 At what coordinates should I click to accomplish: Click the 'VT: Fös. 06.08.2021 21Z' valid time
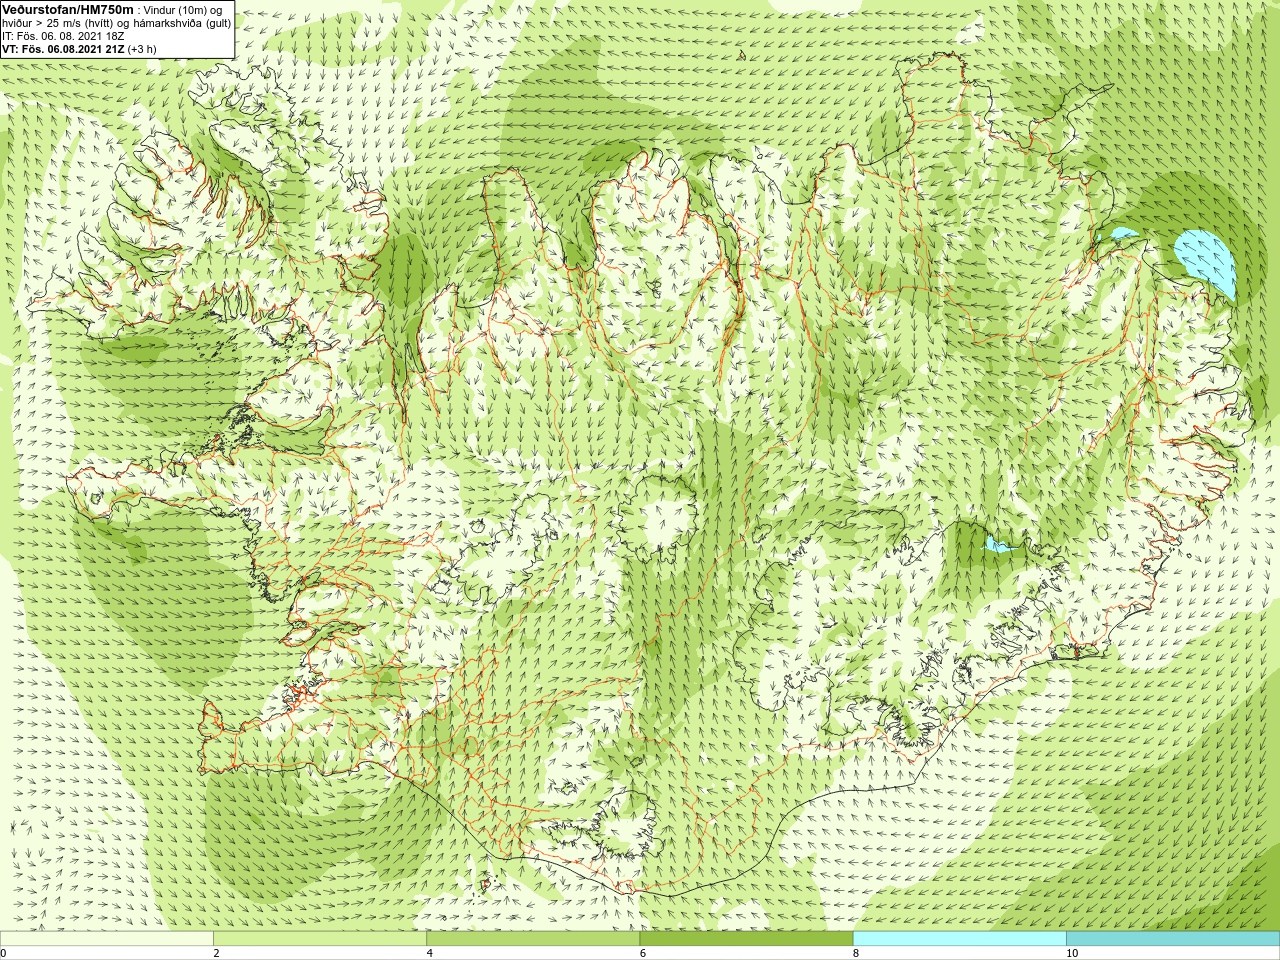64,49
